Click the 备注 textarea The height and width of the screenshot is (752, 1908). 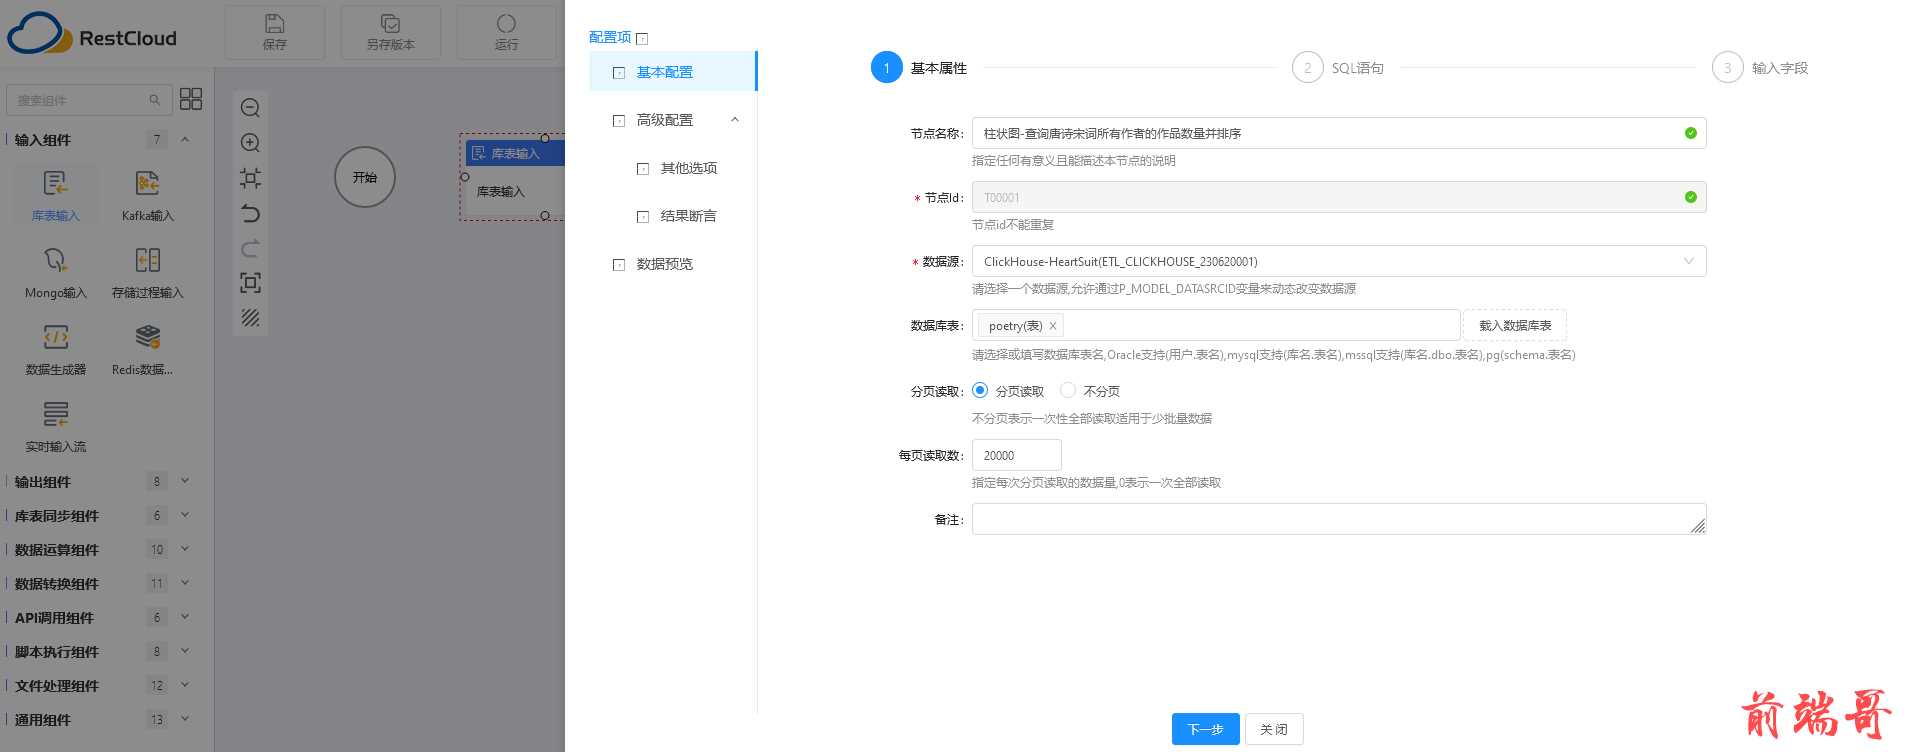1339,519
